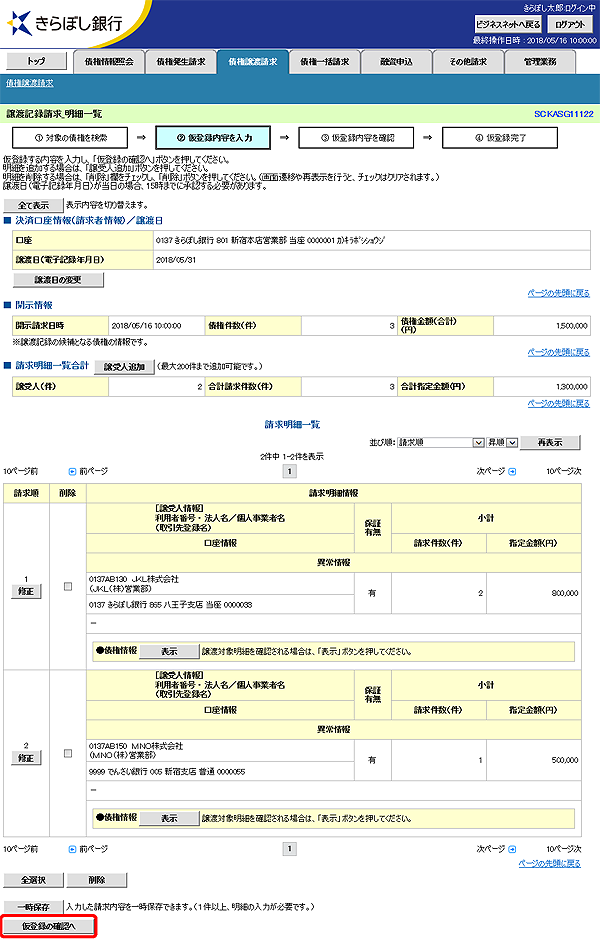The image size is (600, 942).
Task: Click next-page arrow icon above request table
Action: tap(512, 472)
